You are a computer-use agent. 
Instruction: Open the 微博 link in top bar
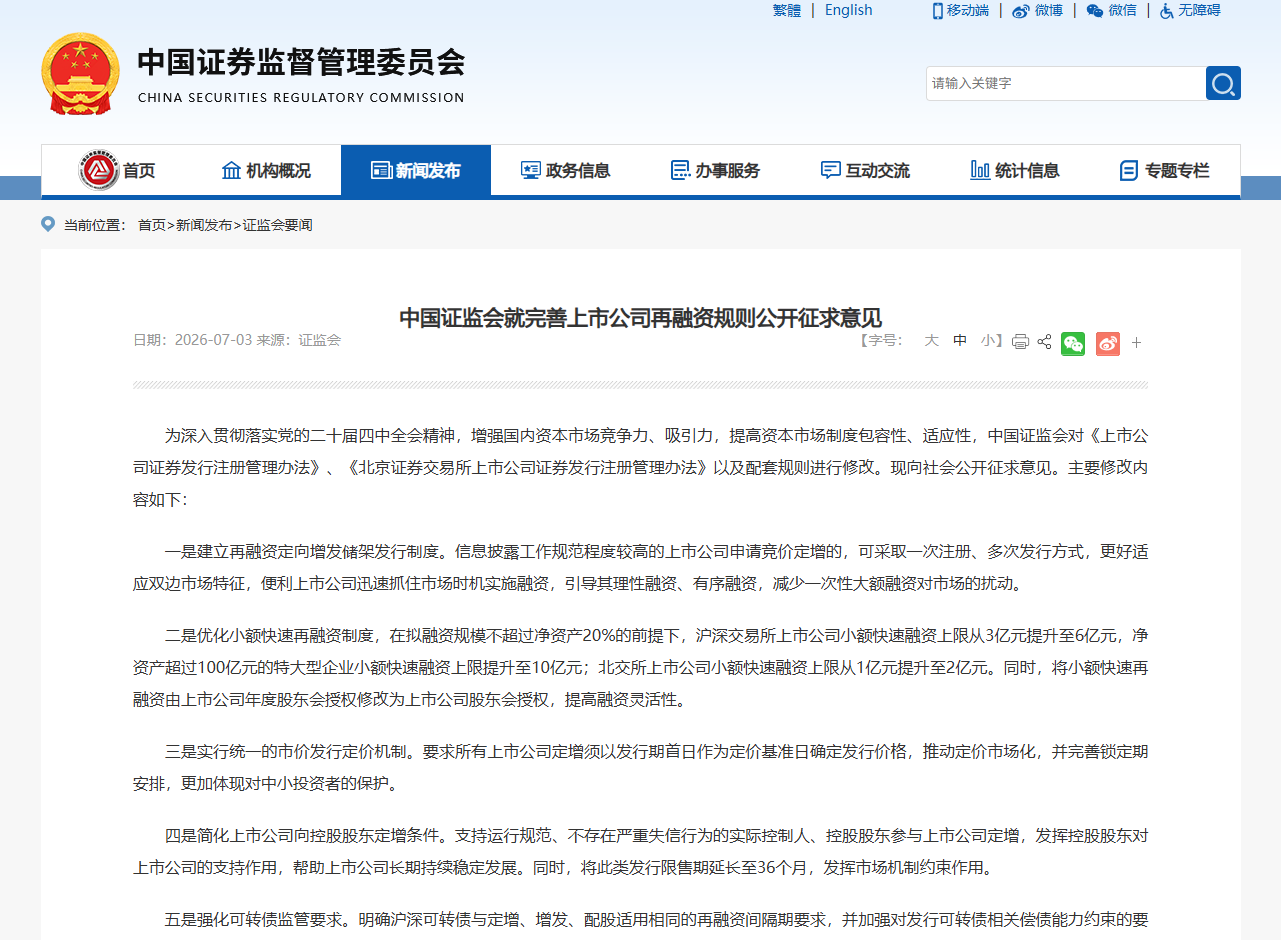point(1048,10)
